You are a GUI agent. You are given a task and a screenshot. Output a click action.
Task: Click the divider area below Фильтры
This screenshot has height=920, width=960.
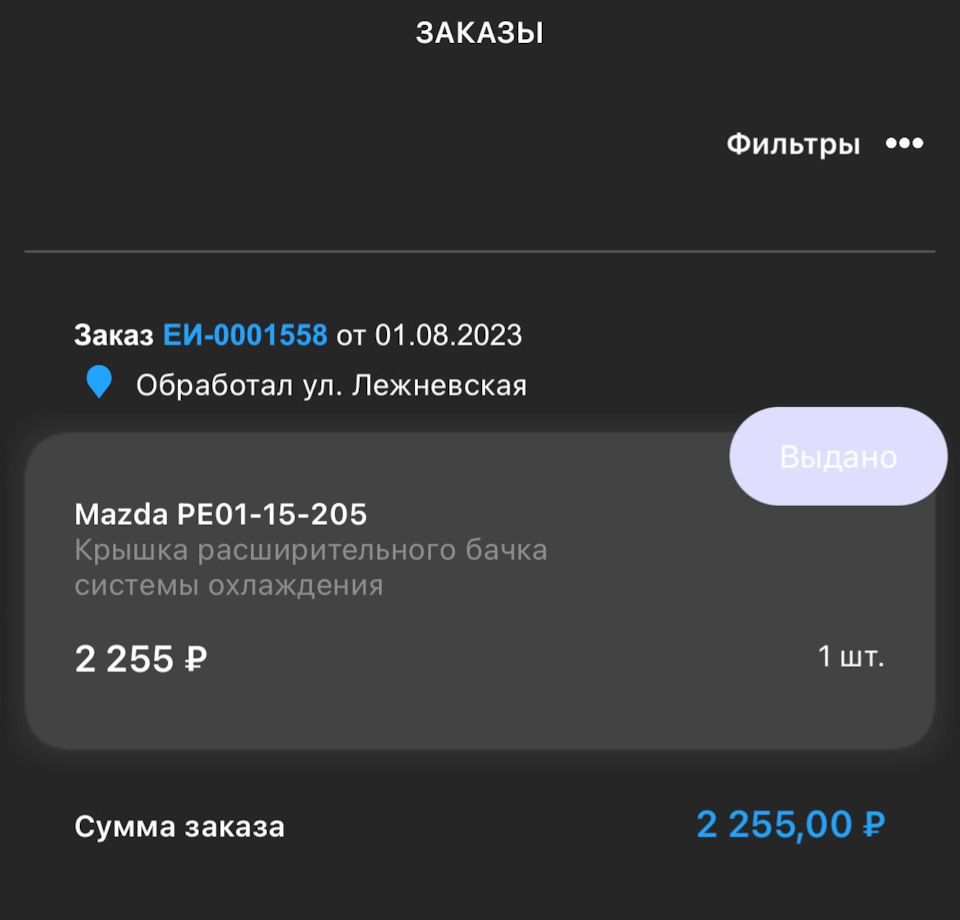tap(480, 249)
